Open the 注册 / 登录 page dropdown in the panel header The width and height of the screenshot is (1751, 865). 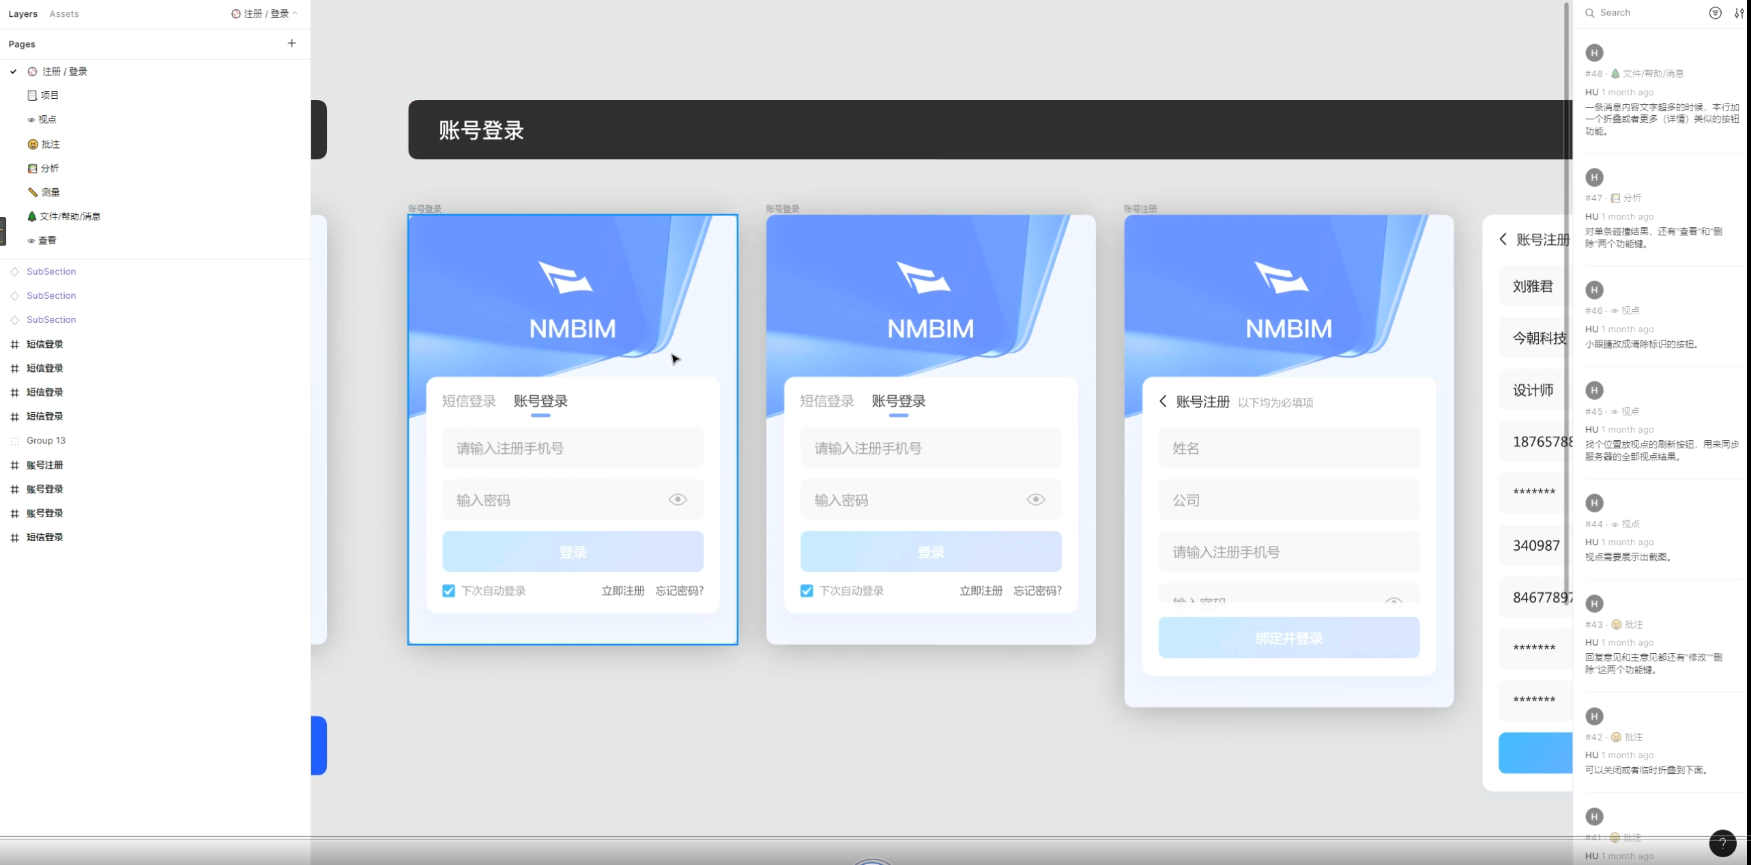(x=264, y=14)
